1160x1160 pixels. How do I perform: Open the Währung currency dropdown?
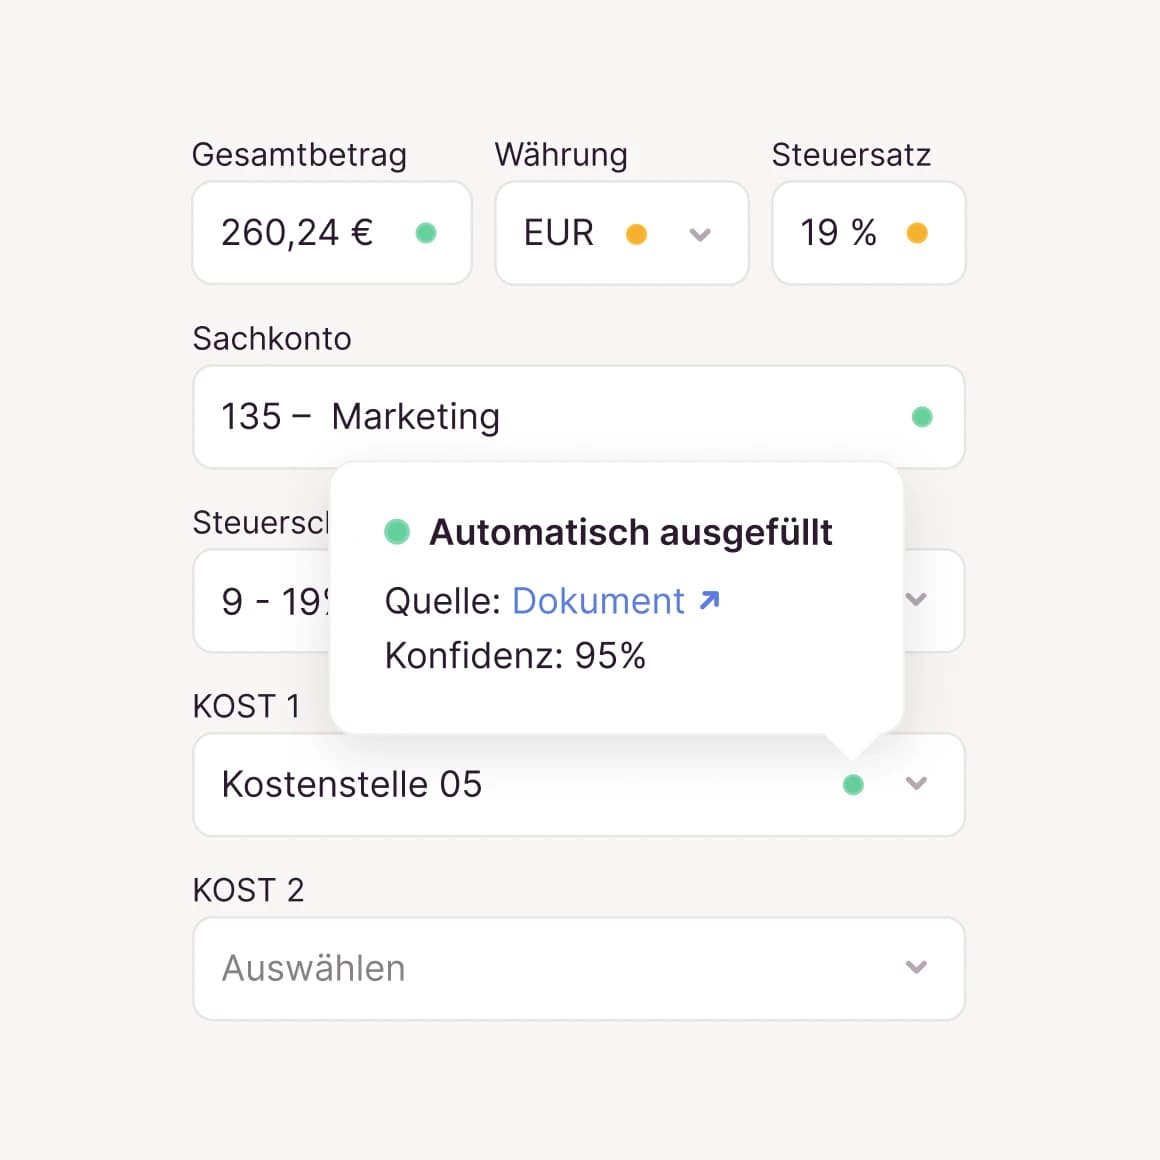click(x=700, y=233)
